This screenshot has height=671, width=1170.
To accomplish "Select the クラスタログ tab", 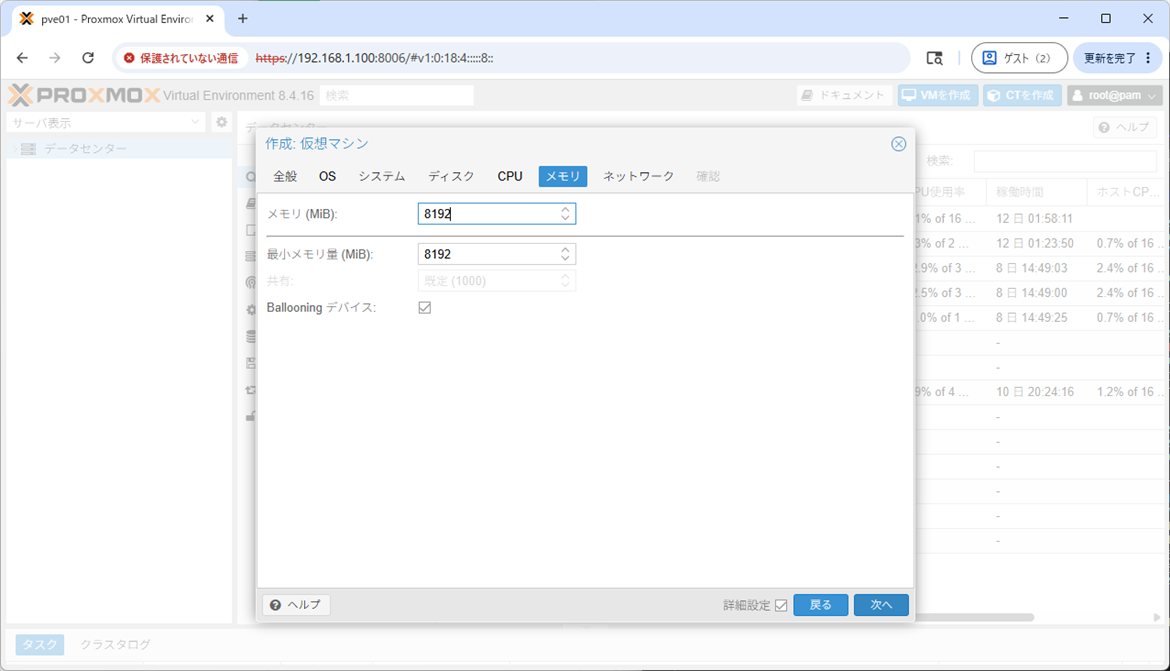I will point(115,644).
